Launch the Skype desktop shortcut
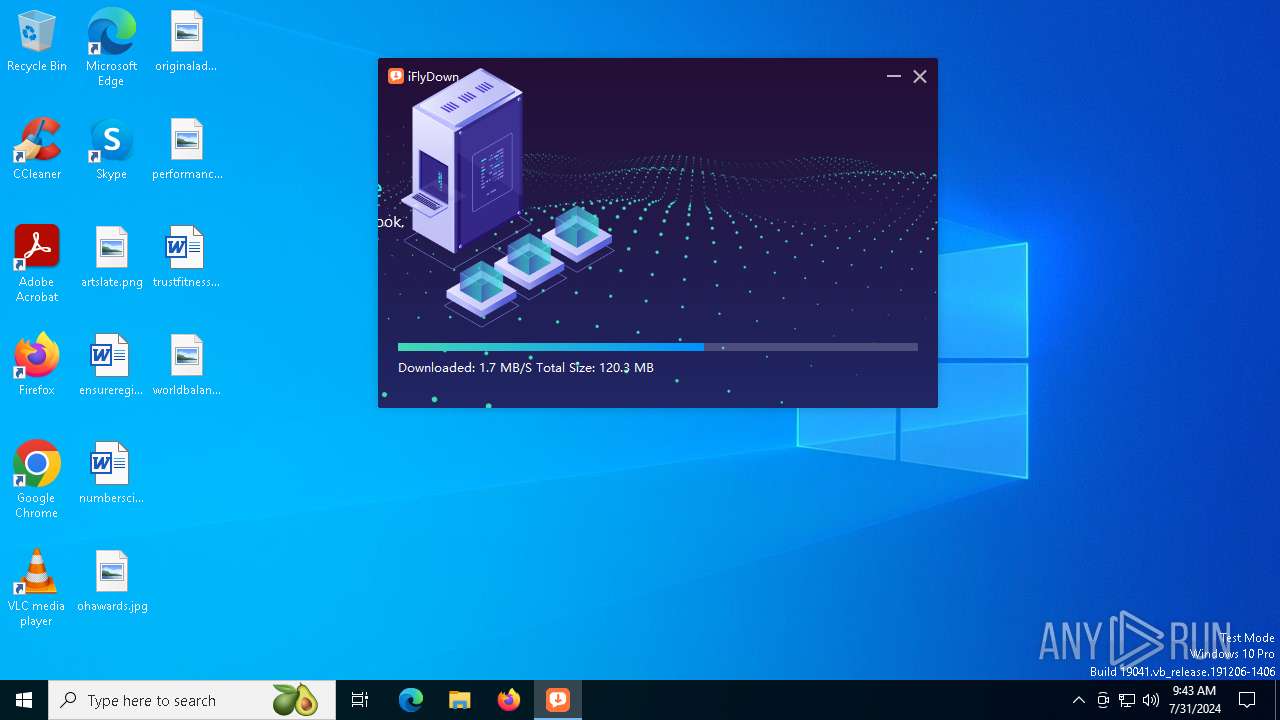This screenshot has height=720, width=1280. (x=111, y=150)
